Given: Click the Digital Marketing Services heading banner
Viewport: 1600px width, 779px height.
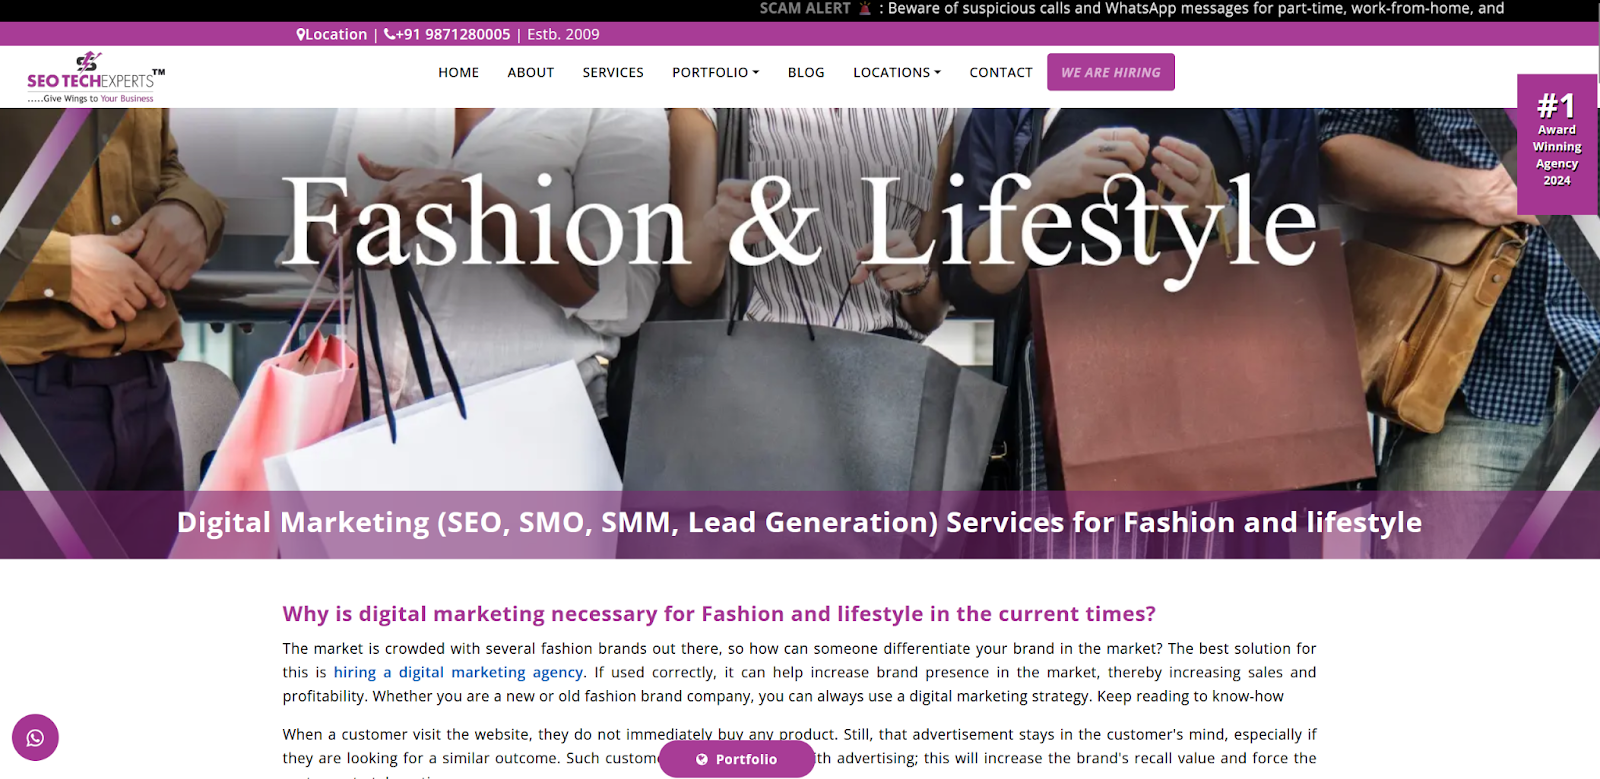Looking at the screenshot, I should tap(800, 524).
